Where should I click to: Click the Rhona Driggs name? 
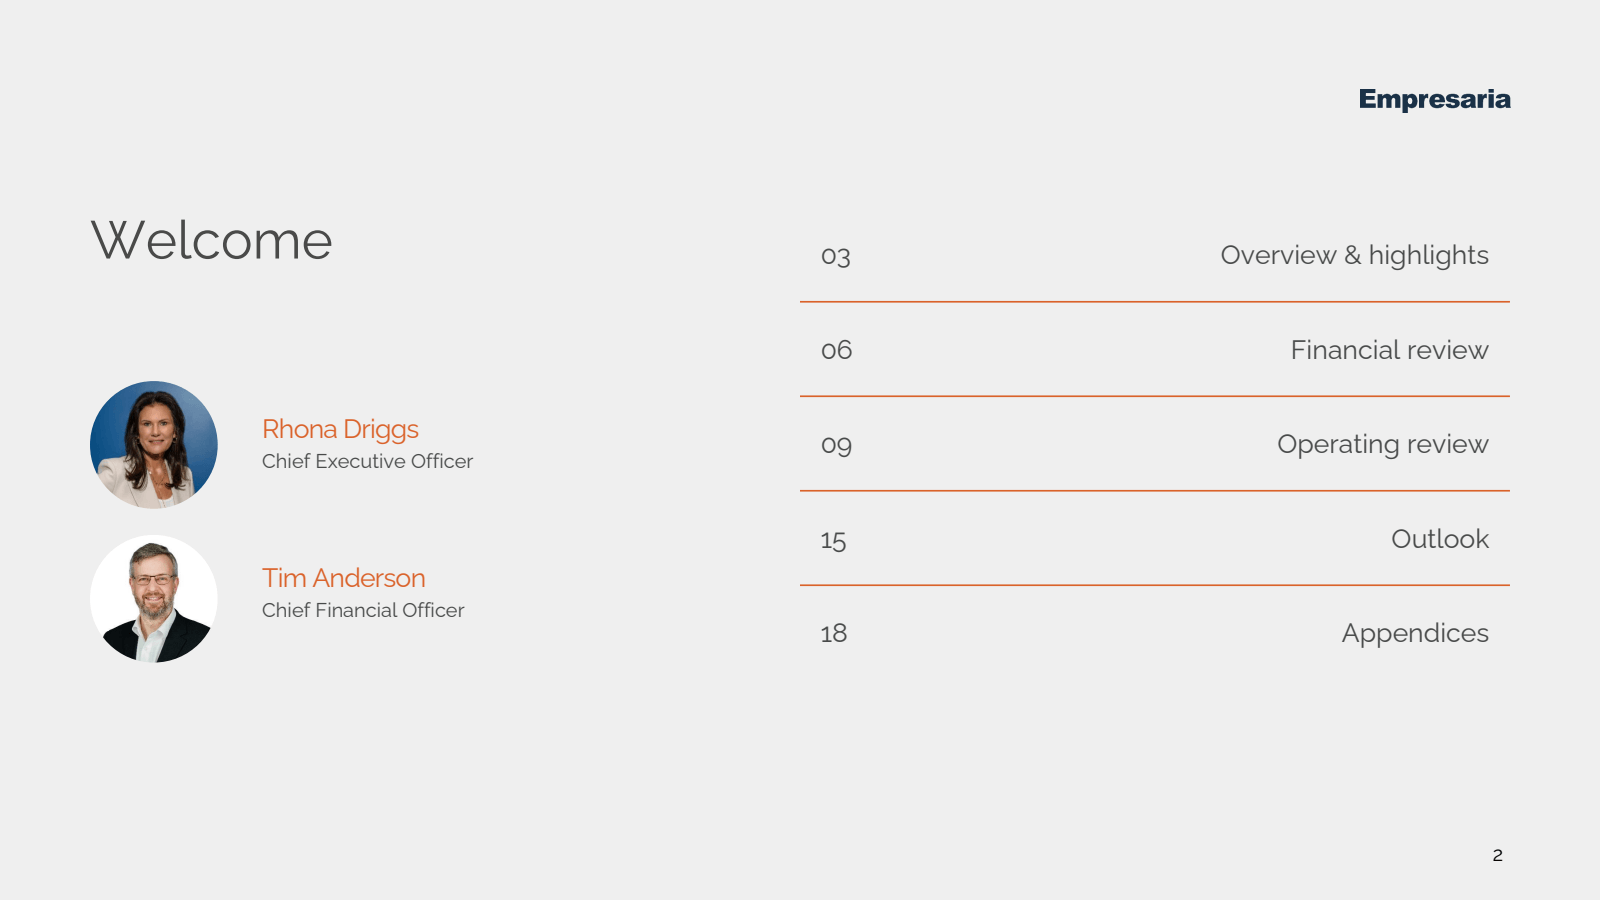click(x=340, y=429)
